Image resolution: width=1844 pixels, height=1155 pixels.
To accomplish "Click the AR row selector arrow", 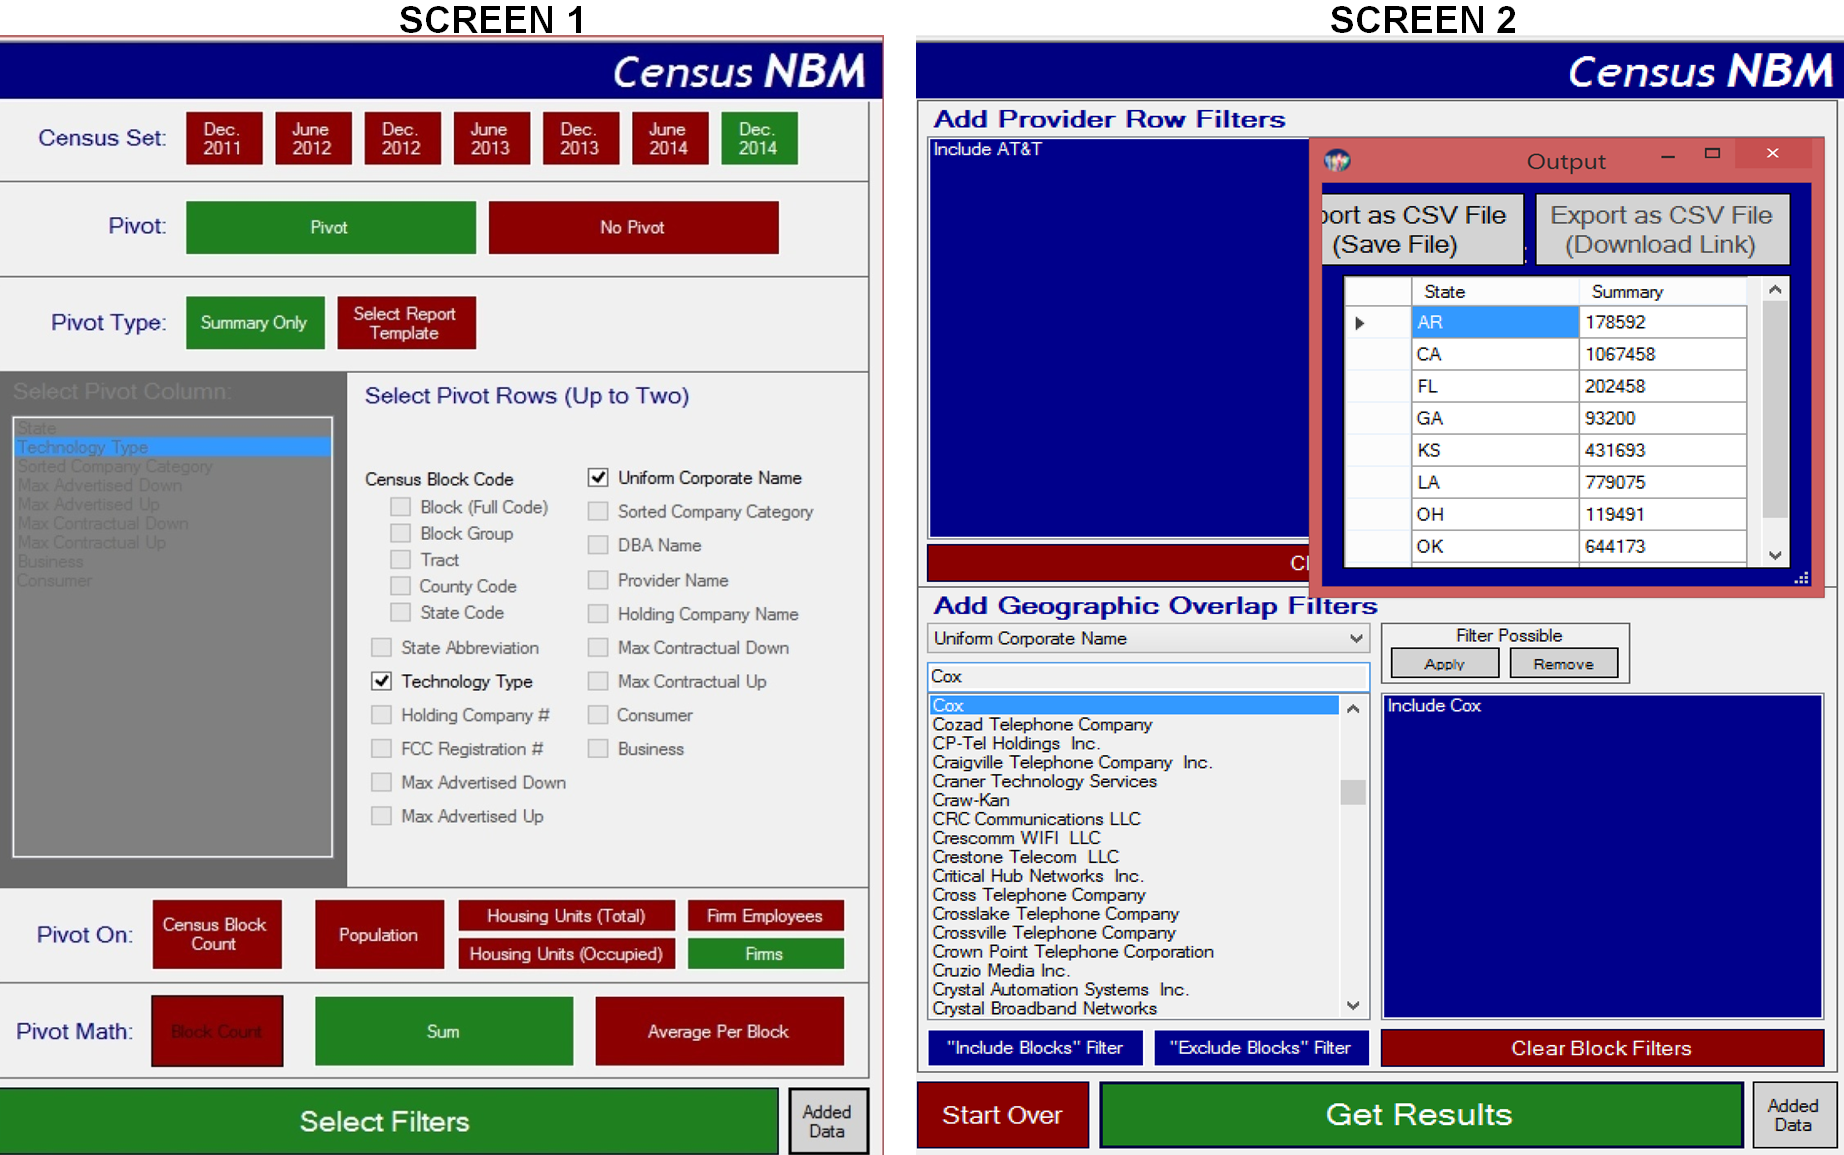I will click(x=1360, y=323).
